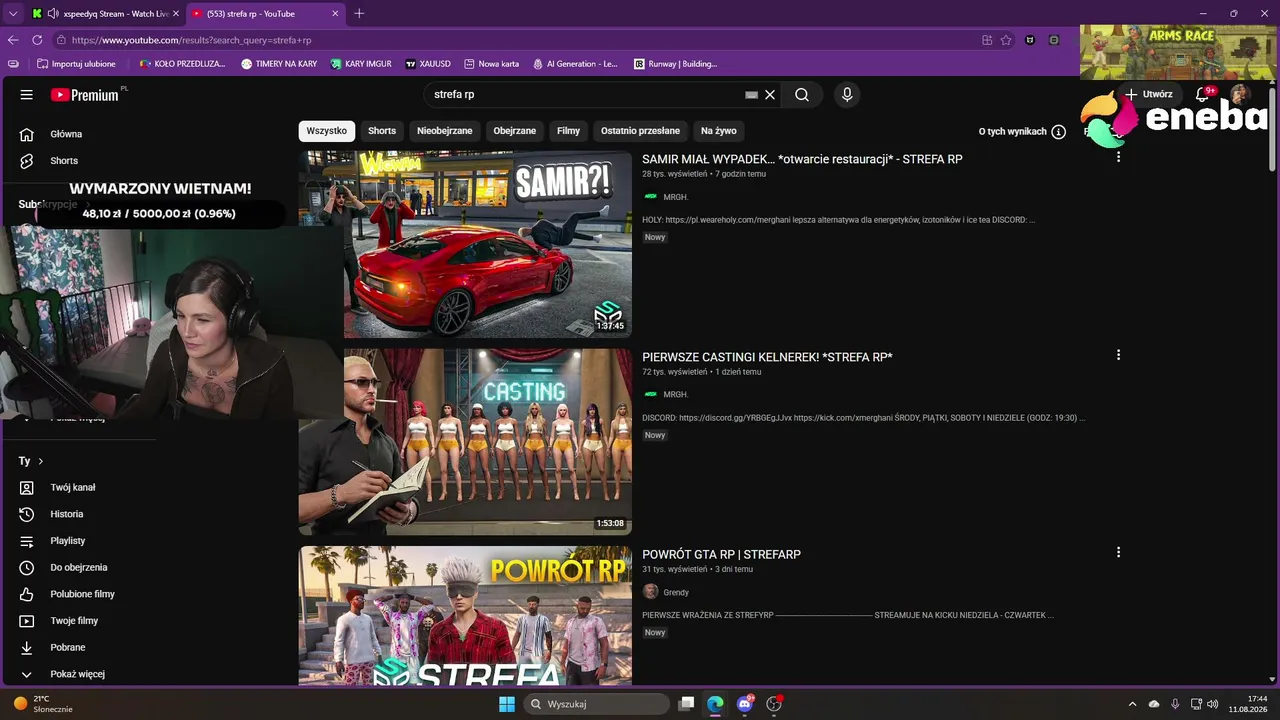Open the Importuj ulubione bookmark
Viewport: 1280px width, 720px height.
pos(76,64)
